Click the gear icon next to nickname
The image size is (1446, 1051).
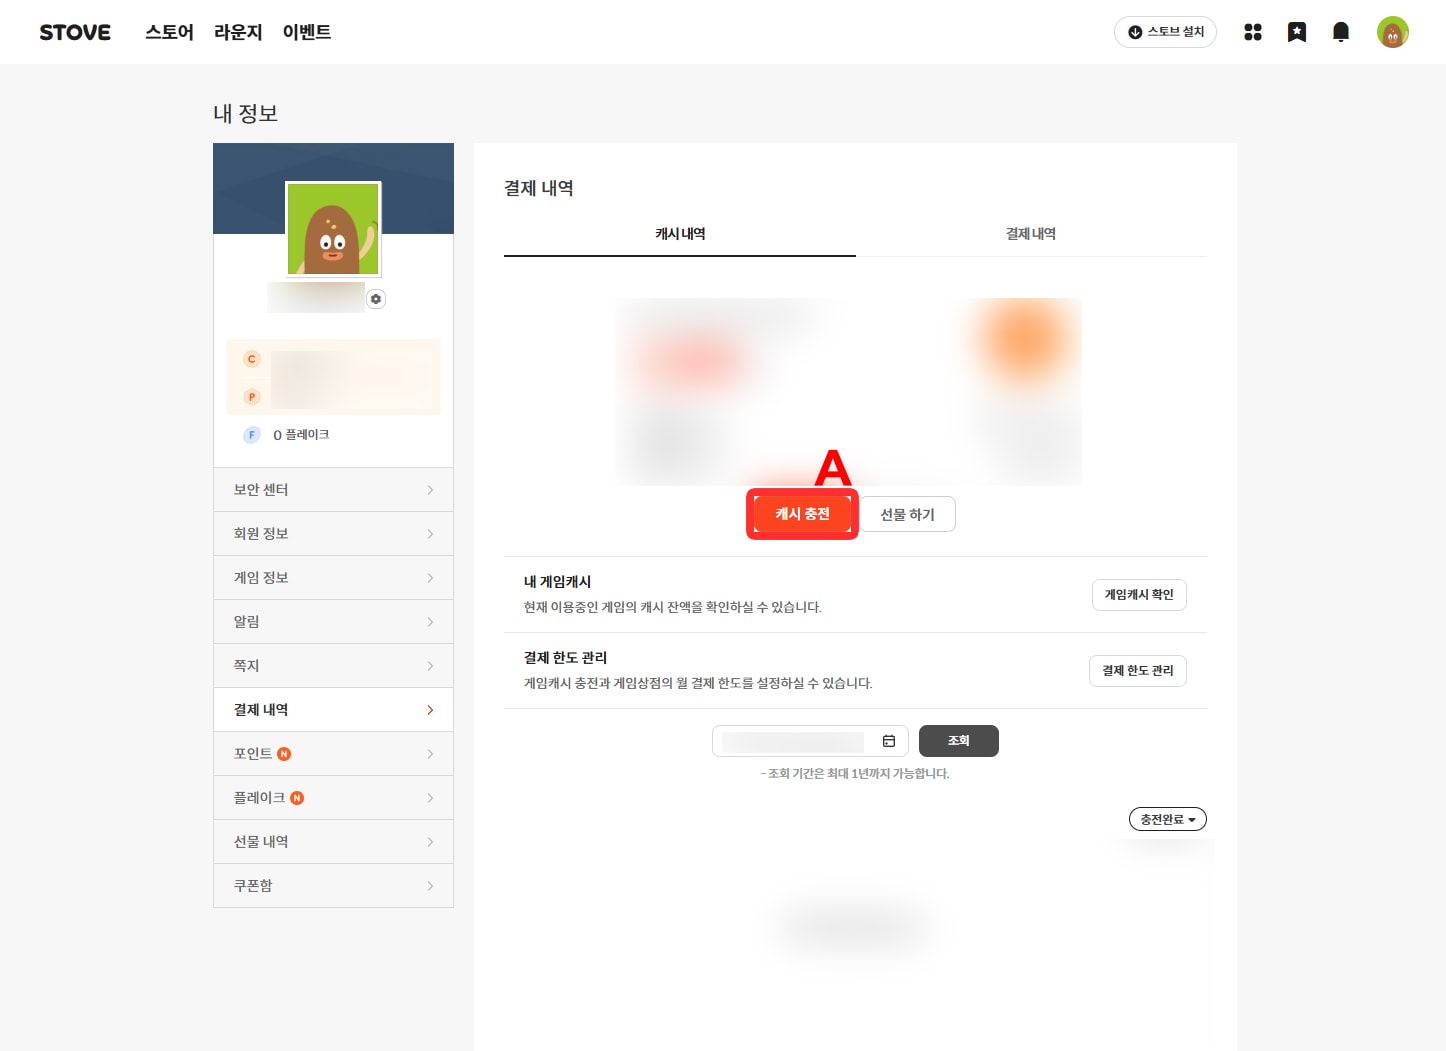pyautogui.click(x=376, y=299)
